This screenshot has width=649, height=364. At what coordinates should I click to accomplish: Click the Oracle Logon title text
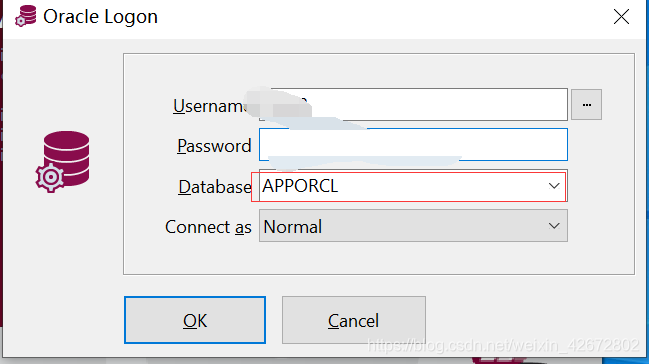tap(101, 17)
